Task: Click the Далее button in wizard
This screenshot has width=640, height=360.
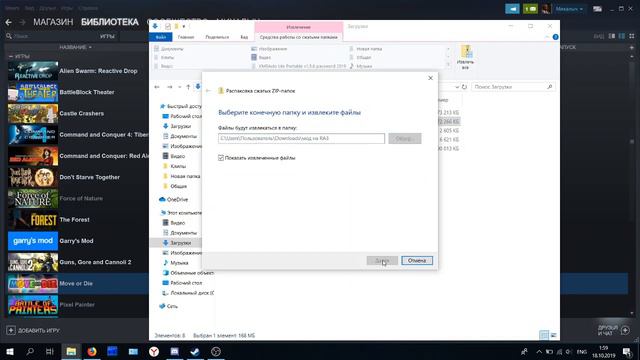Action: (382, 260)
